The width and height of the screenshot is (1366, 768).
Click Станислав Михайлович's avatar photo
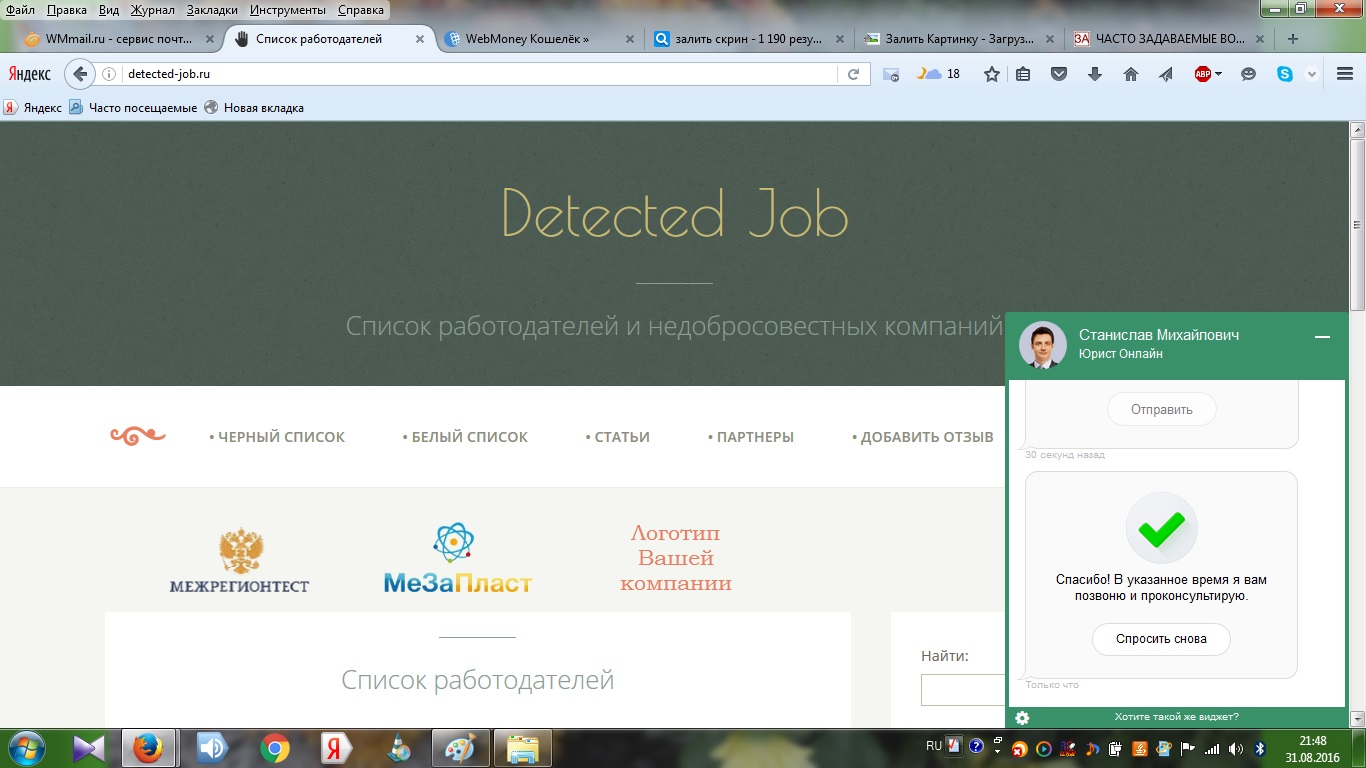[1043, 345]
